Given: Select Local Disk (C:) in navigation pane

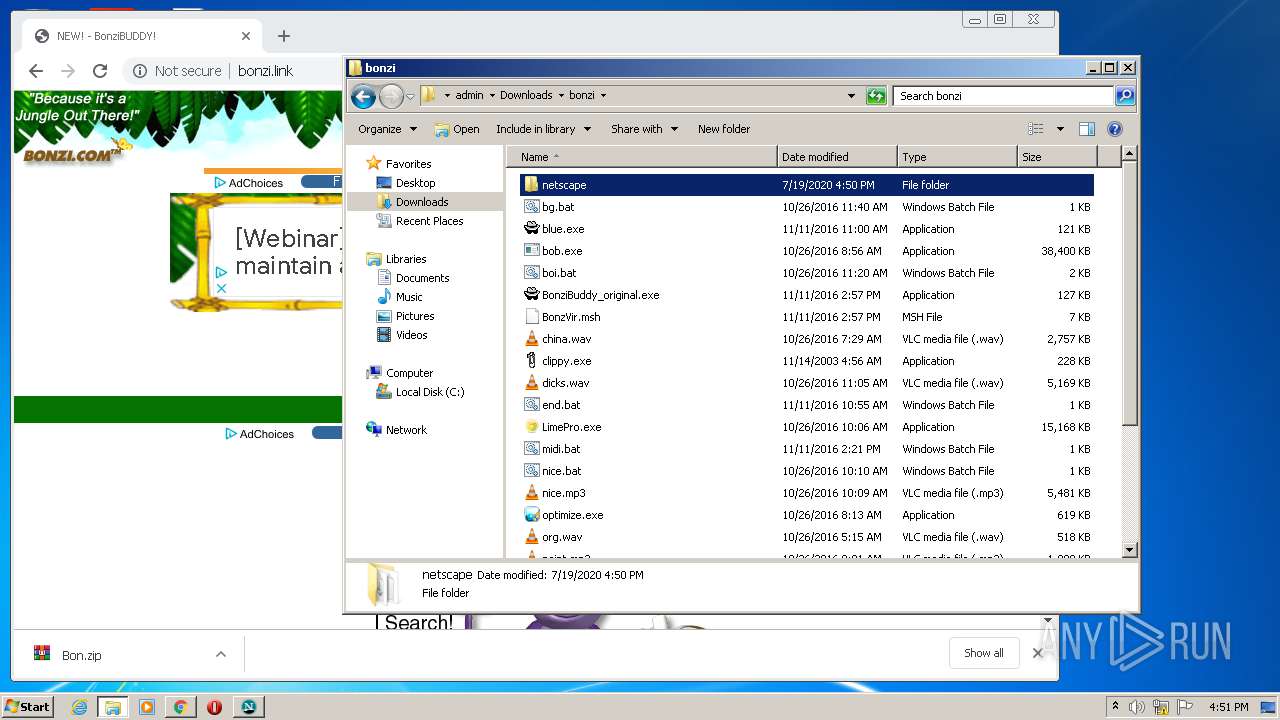Looking at the screenshot, I should [x=429, y=392].
